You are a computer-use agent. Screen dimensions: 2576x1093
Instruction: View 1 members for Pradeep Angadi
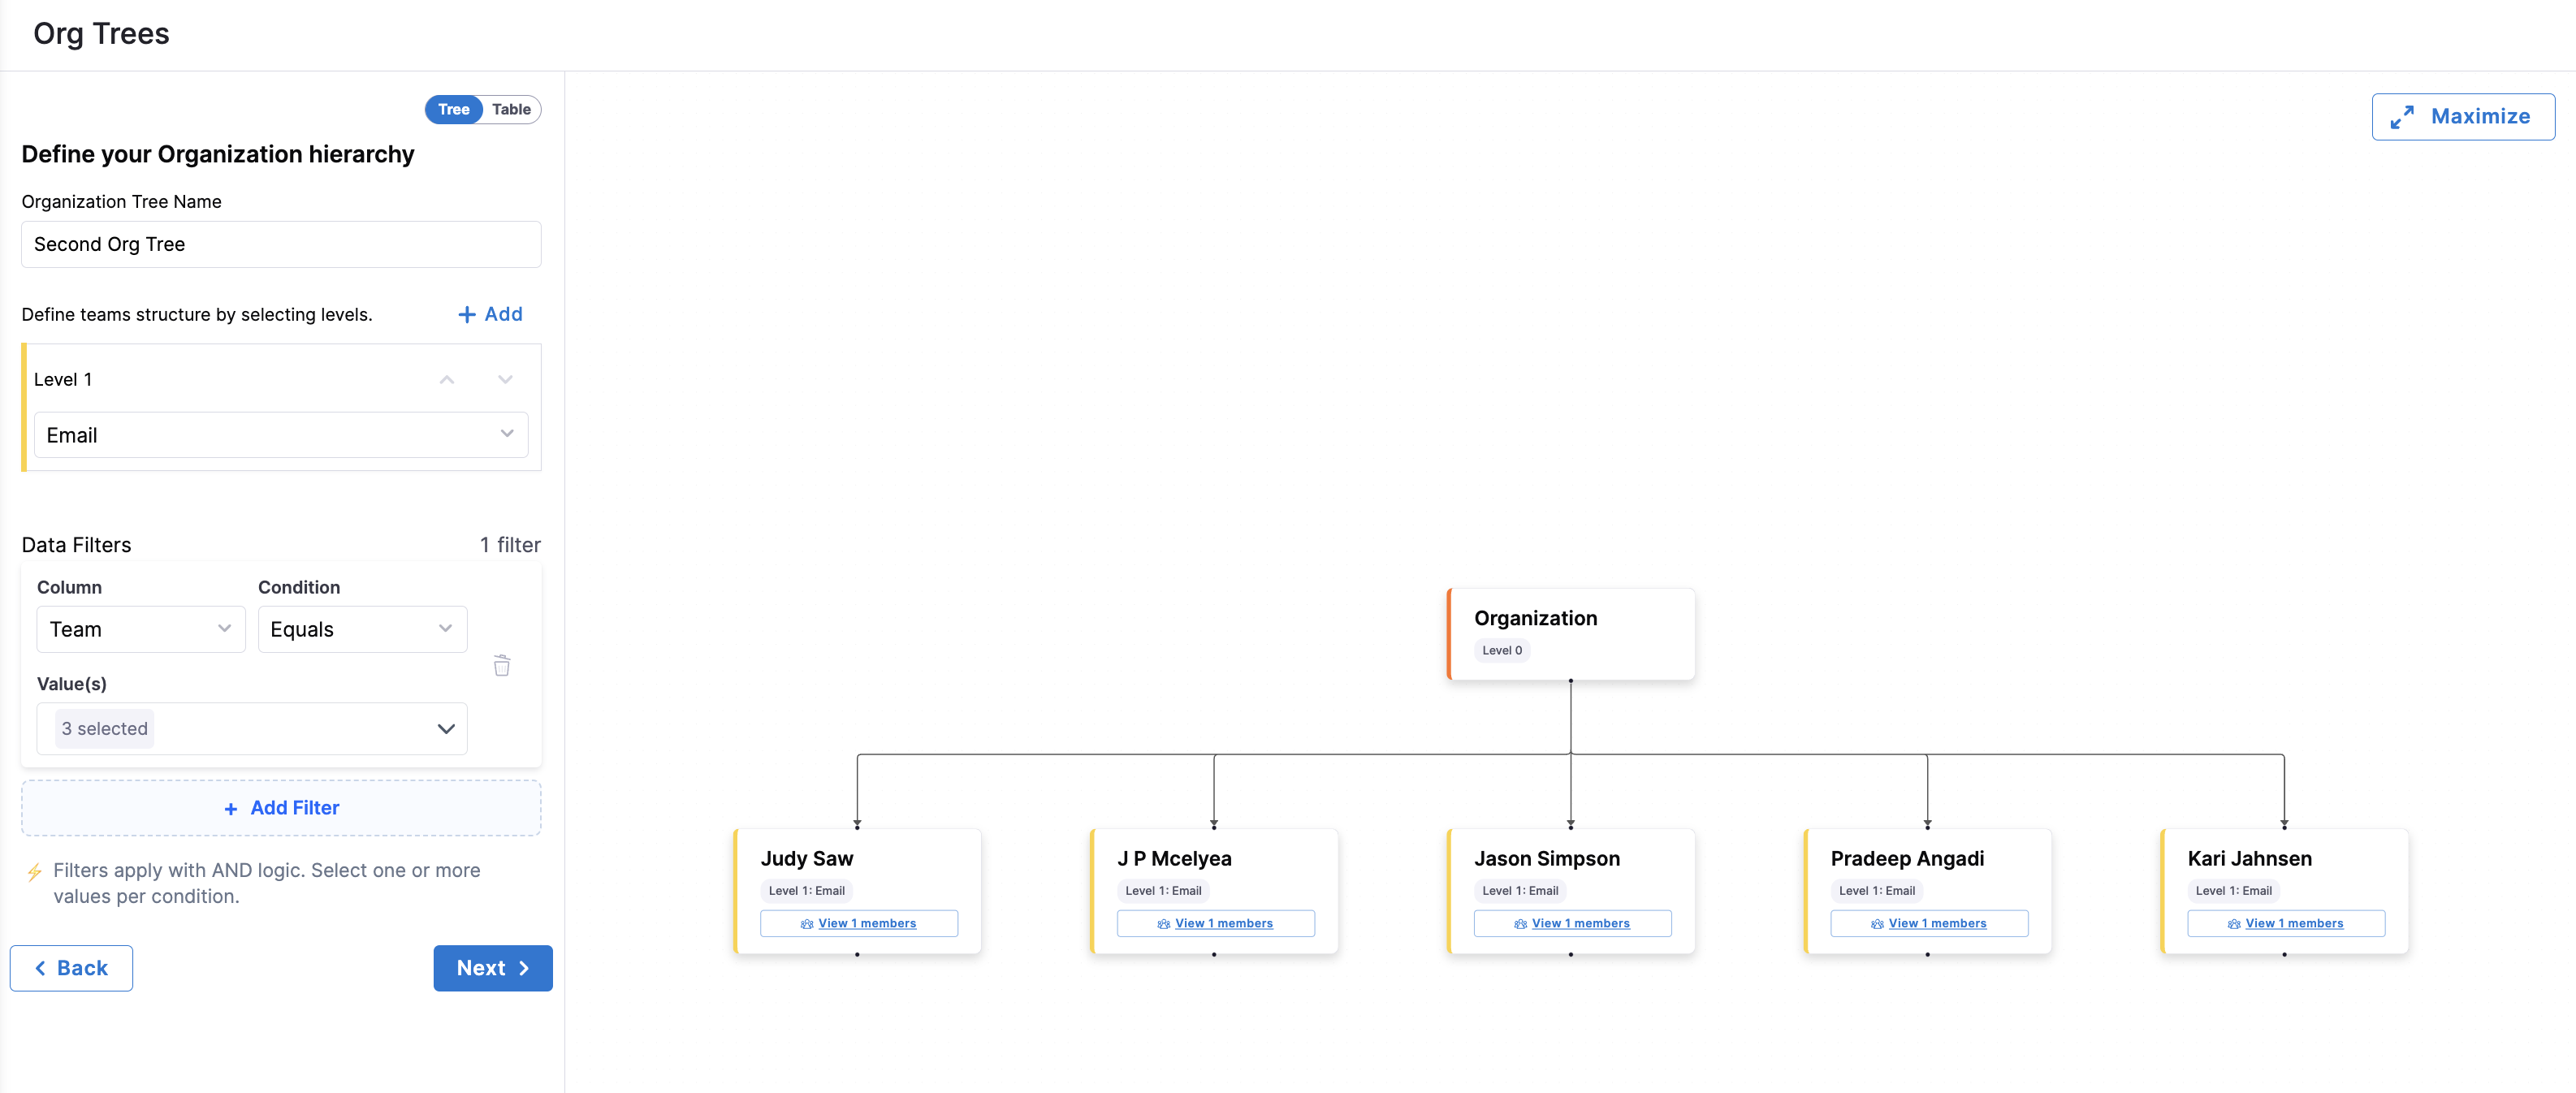pyautogui.click(x=1936, y=924)
